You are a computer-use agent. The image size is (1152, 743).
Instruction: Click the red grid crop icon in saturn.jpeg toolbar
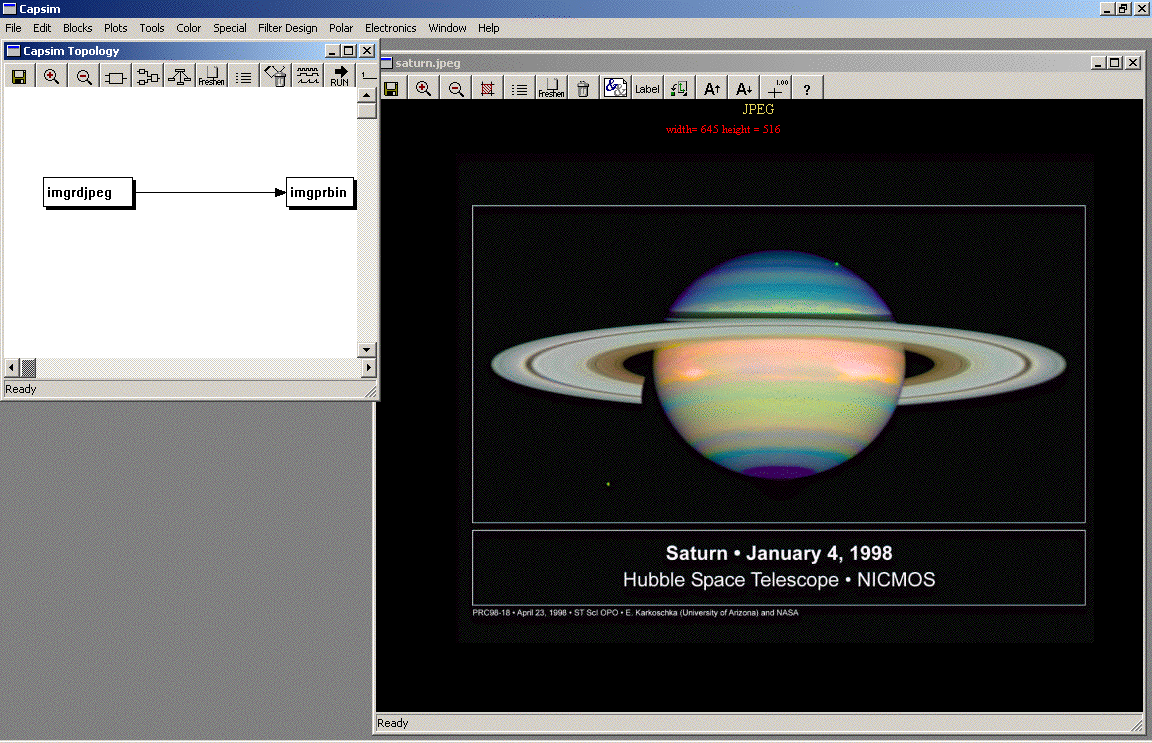coord(487,89)
